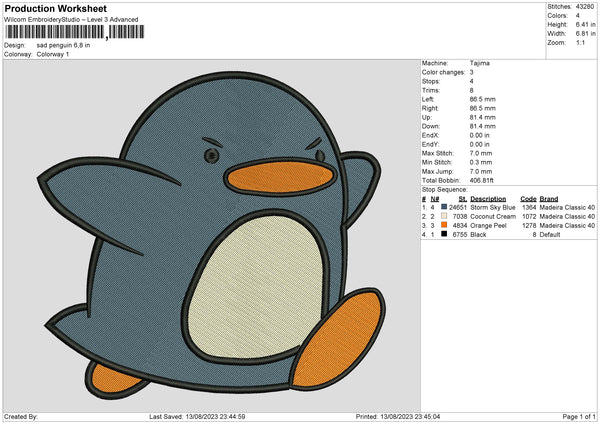The width and height of the screenshot is (600, 424).
Task: Click the Height value 6.41 in
Action: point(585,24)
